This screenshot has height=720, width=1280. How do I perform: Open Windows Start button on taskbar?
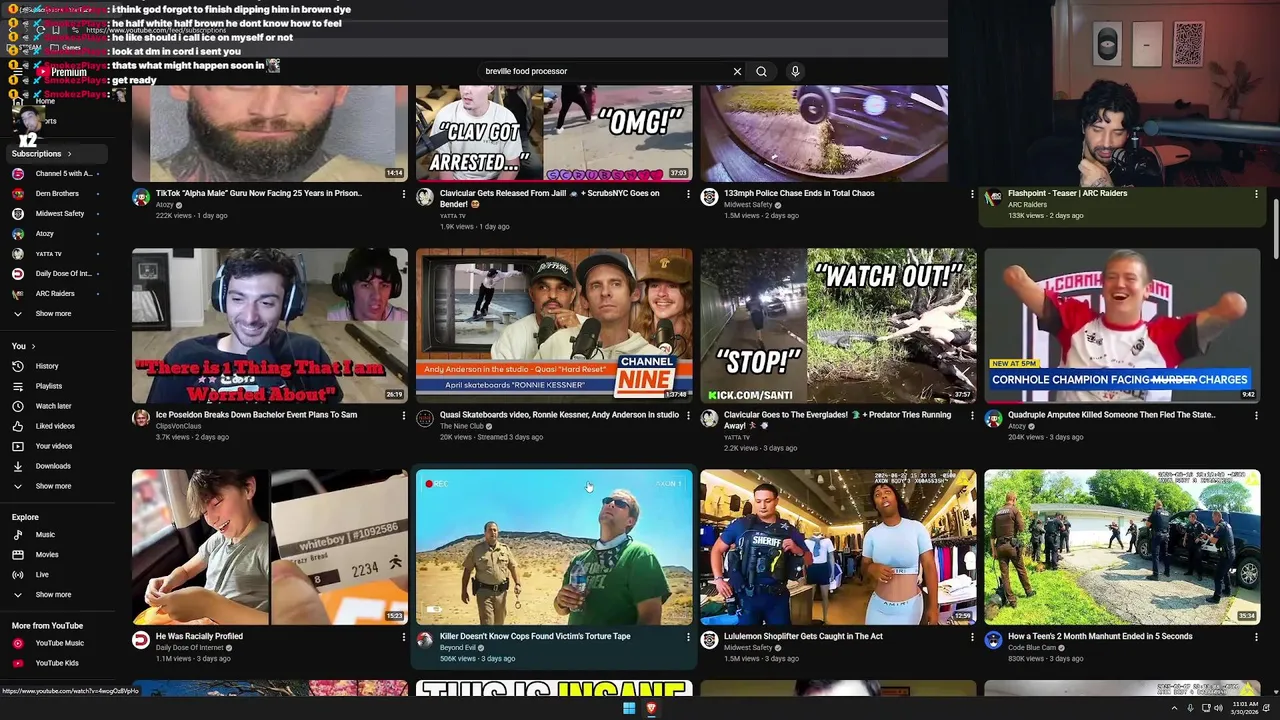(x=629, y=708)
